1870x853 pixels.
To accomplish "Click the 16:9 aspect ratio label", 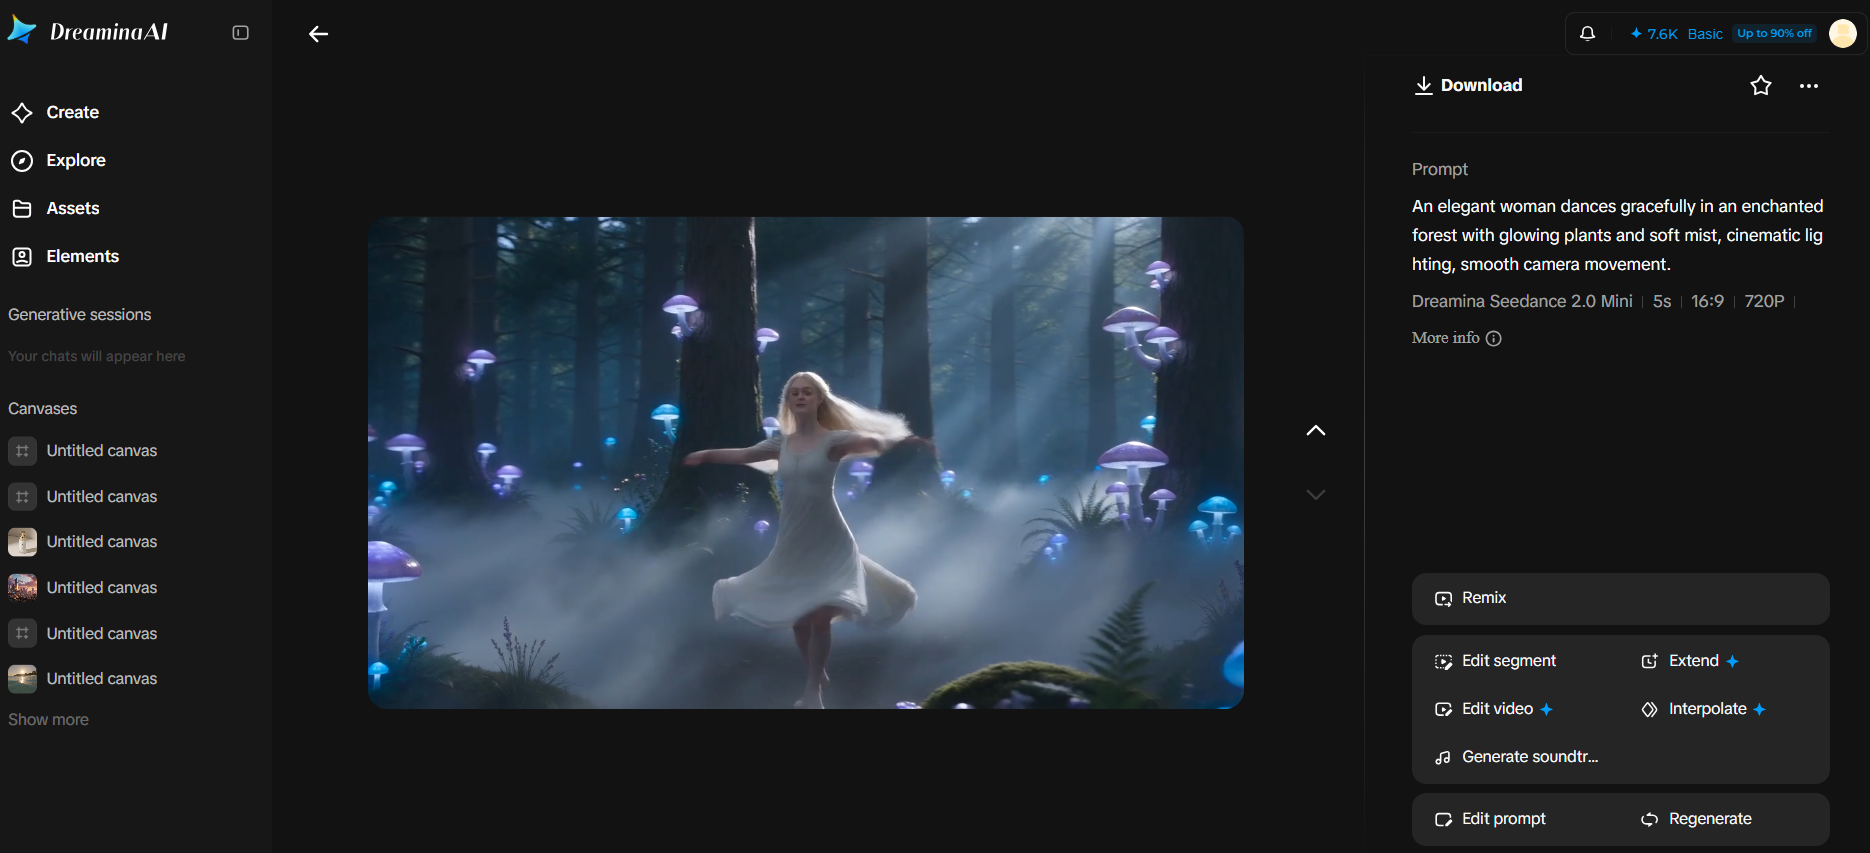I will click(x=1707, y=301).
